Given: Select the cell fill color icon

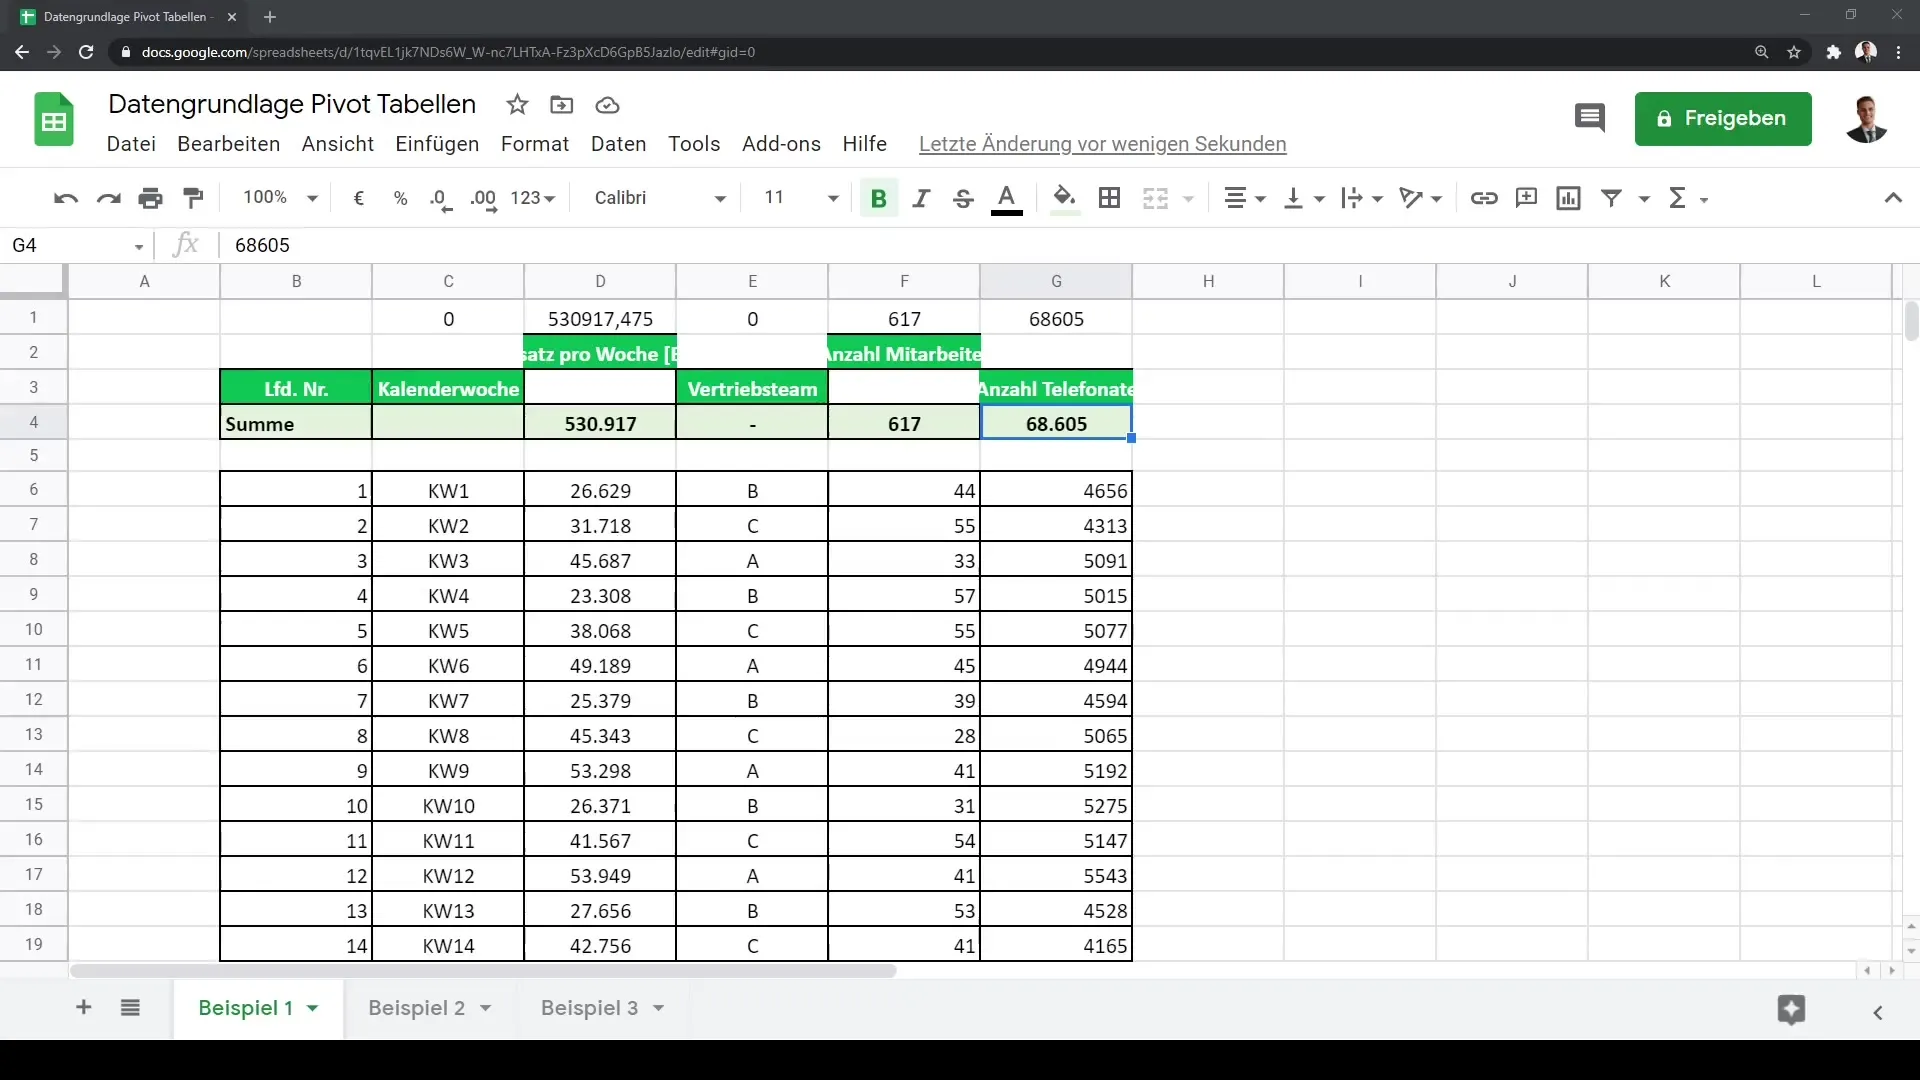Looking at the screenshot, I should click(1062, 198).
